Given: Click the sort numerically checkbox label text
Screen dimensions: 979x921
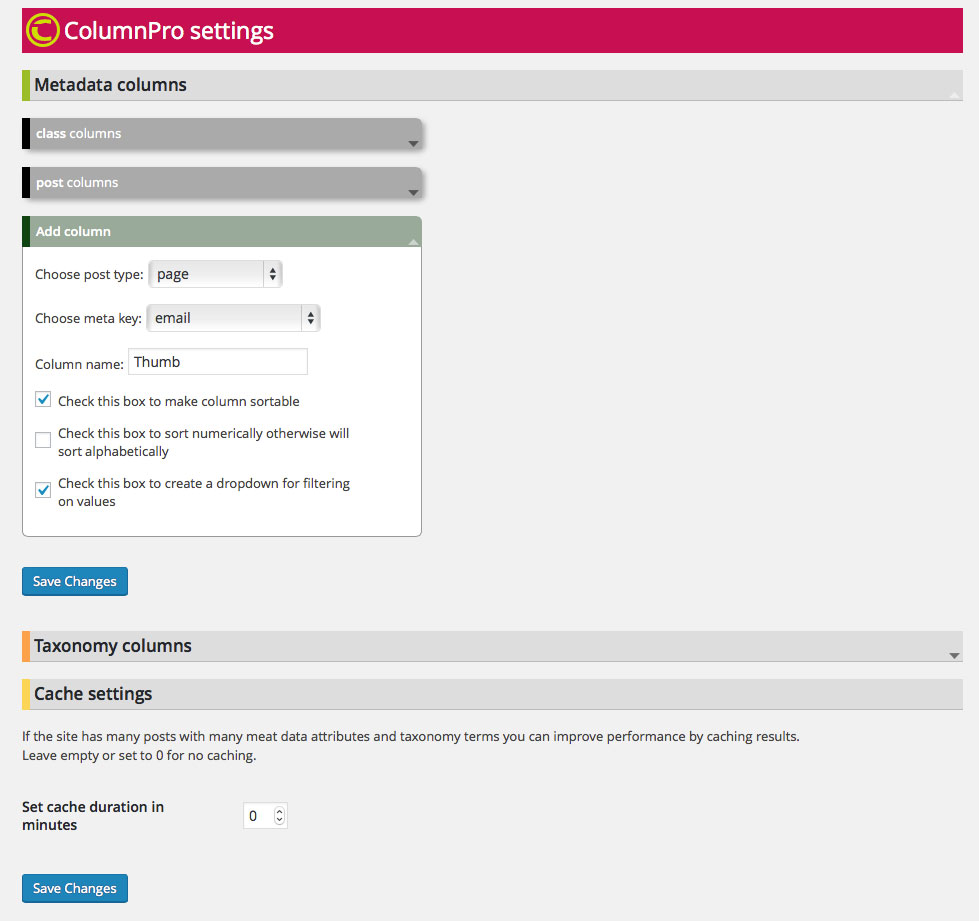Looking at the screenshot, I should pyautogui.click(x=204, y=442).
